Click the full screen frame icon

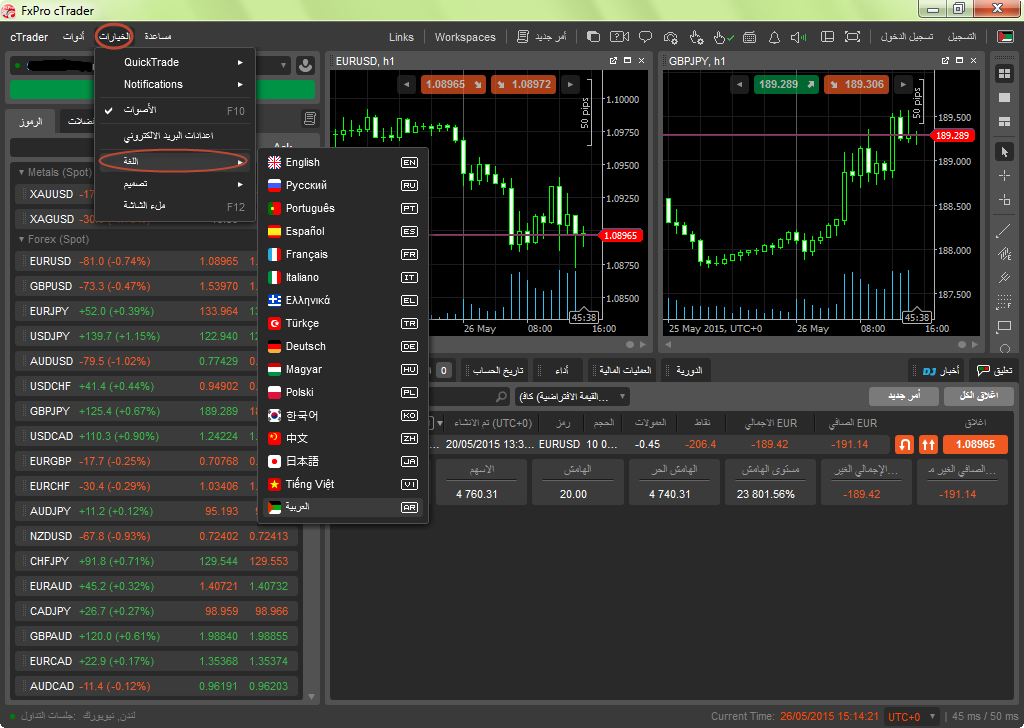pyautogui.click(x=852, y=37)
